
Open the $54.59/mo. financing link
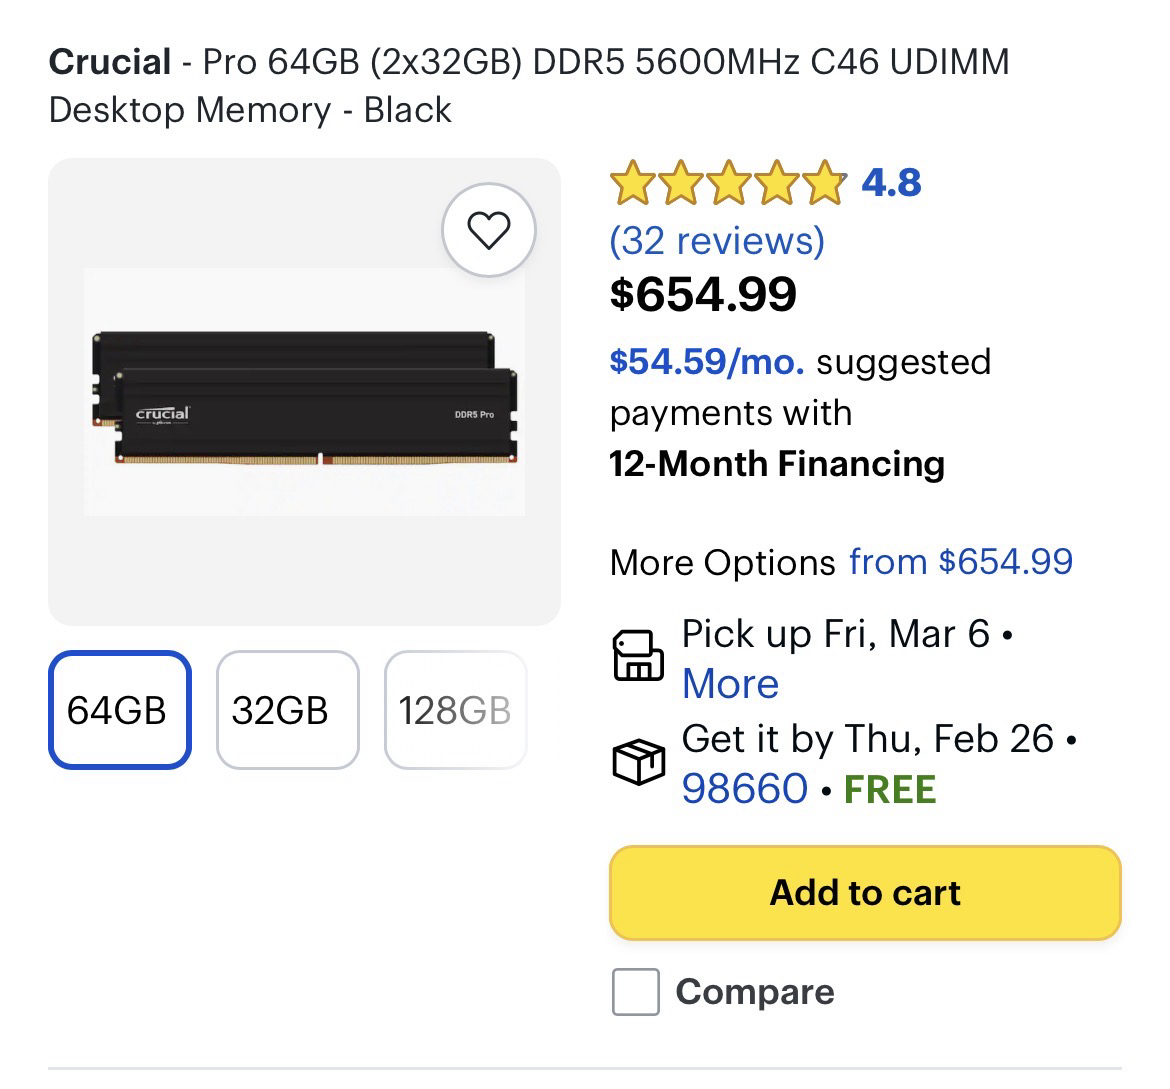tap(707, 362)
